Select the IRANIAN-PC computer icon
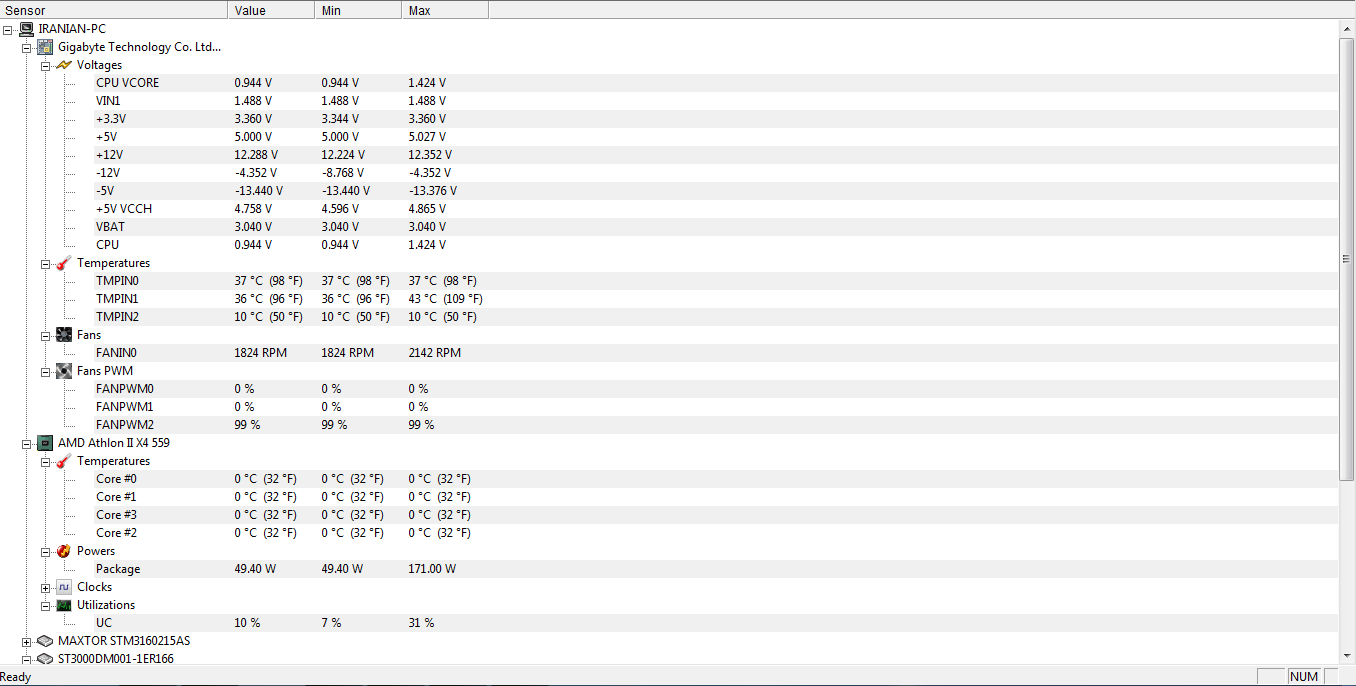The width and height of the screenshot is (1356, 686). coord(26,29)
